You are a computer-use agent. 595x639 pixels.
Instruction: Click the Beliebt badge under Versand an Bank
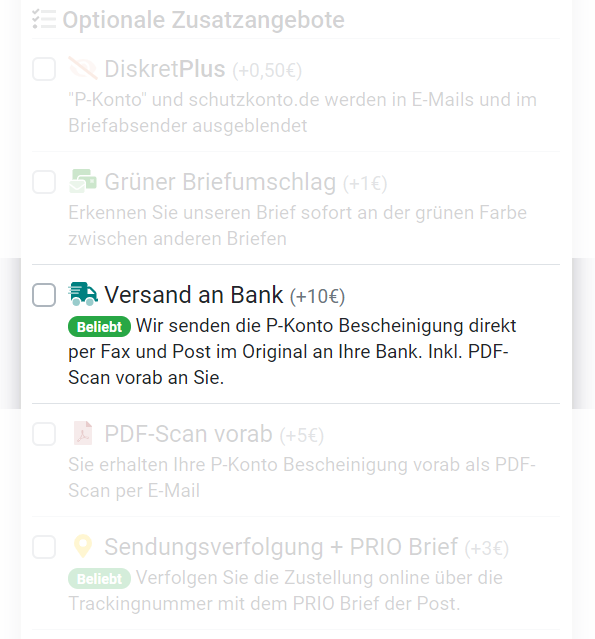99,327
